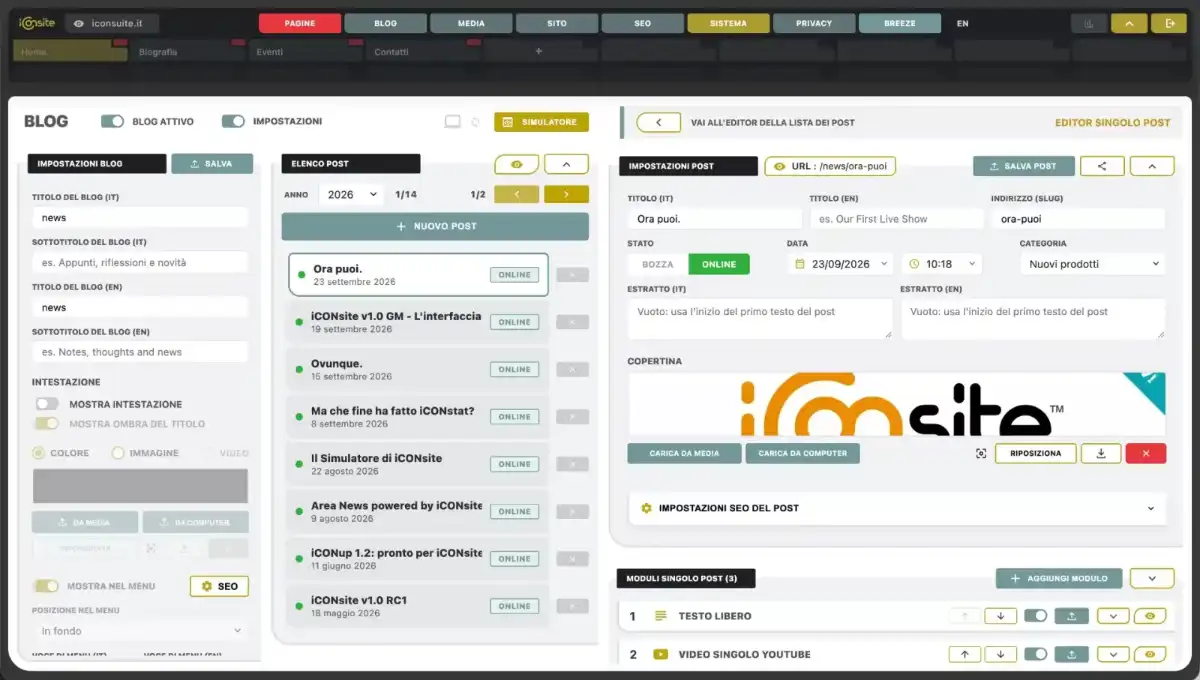Image resolution: width=1200 pixels, height=680 pixels.
Task: Go to next page of post list
Action: [566, 194]
